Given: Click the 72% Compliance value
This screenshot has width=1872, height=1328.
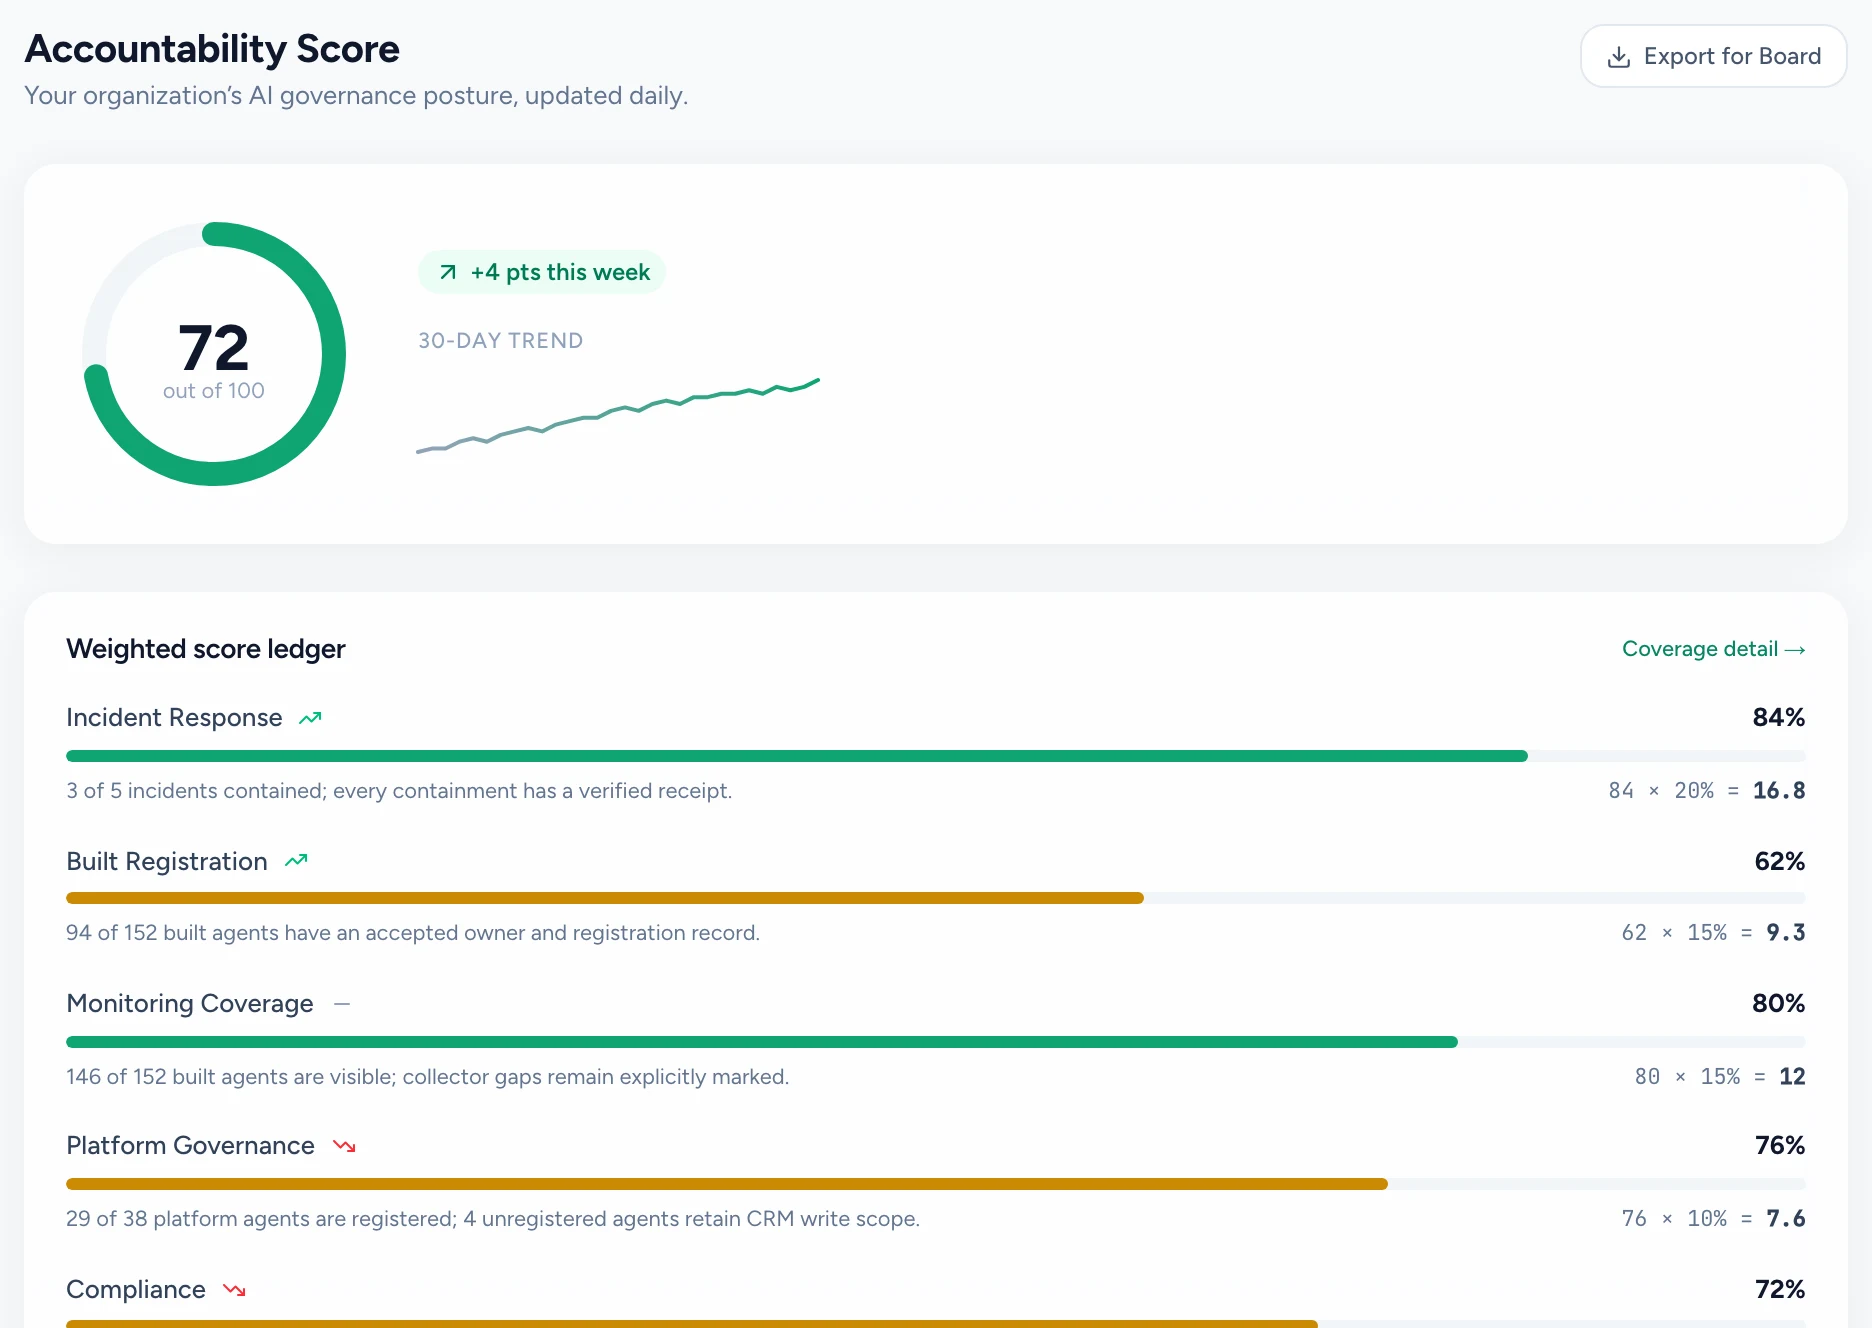Looking at the screenshot, I should (1780, 1289).
